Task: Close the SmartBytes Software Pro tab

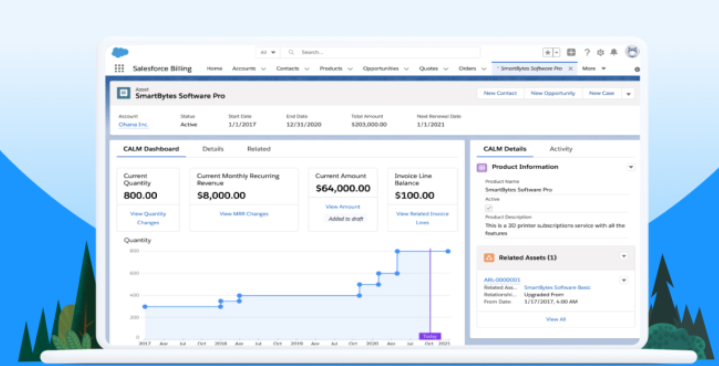Action: [x=570, y=68]
